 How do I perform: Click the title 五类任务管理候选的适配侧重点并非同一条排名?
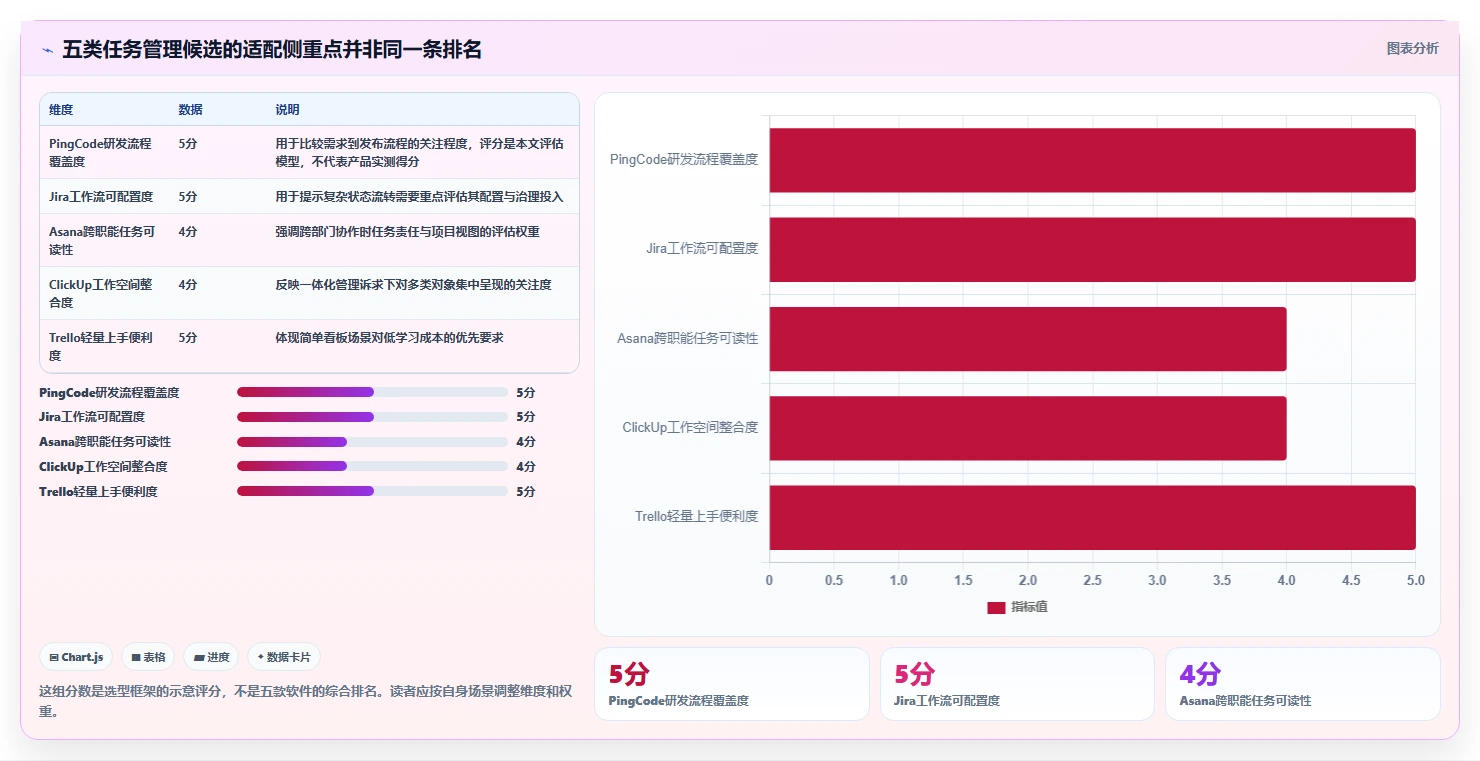coord(272,50)
